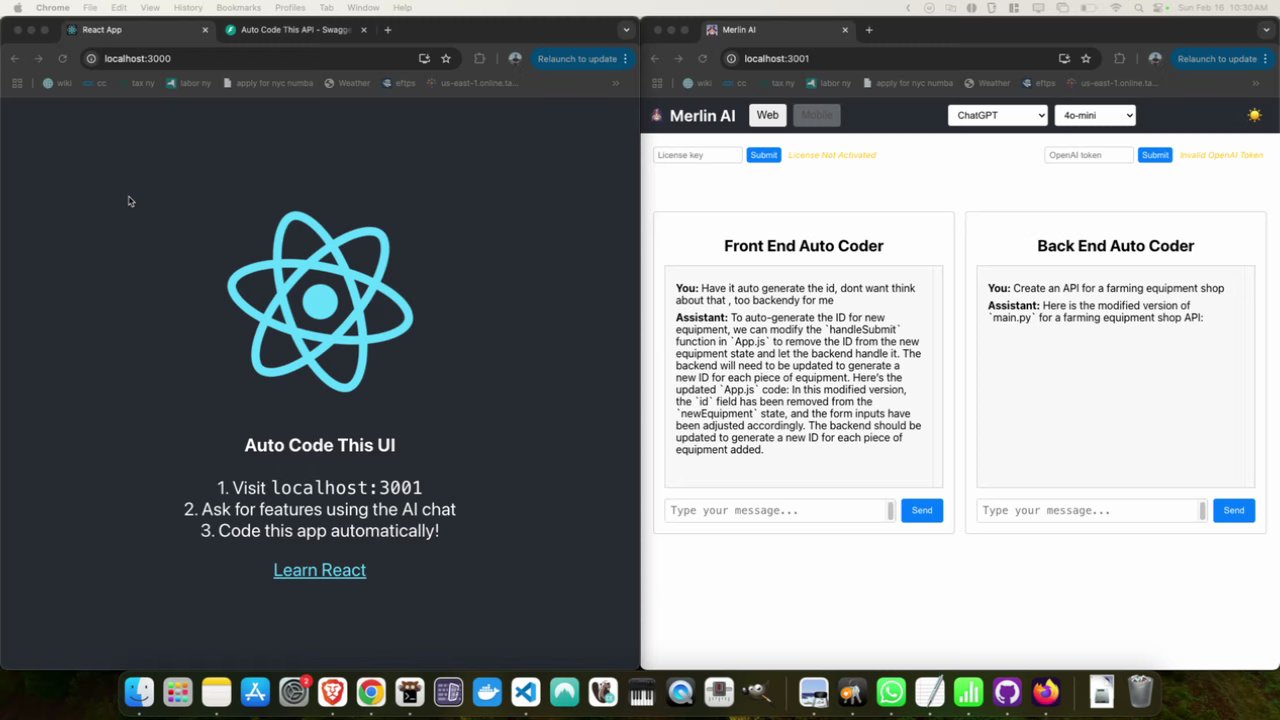Open the View menu
Screen dimensions: 1280x720
150,8
